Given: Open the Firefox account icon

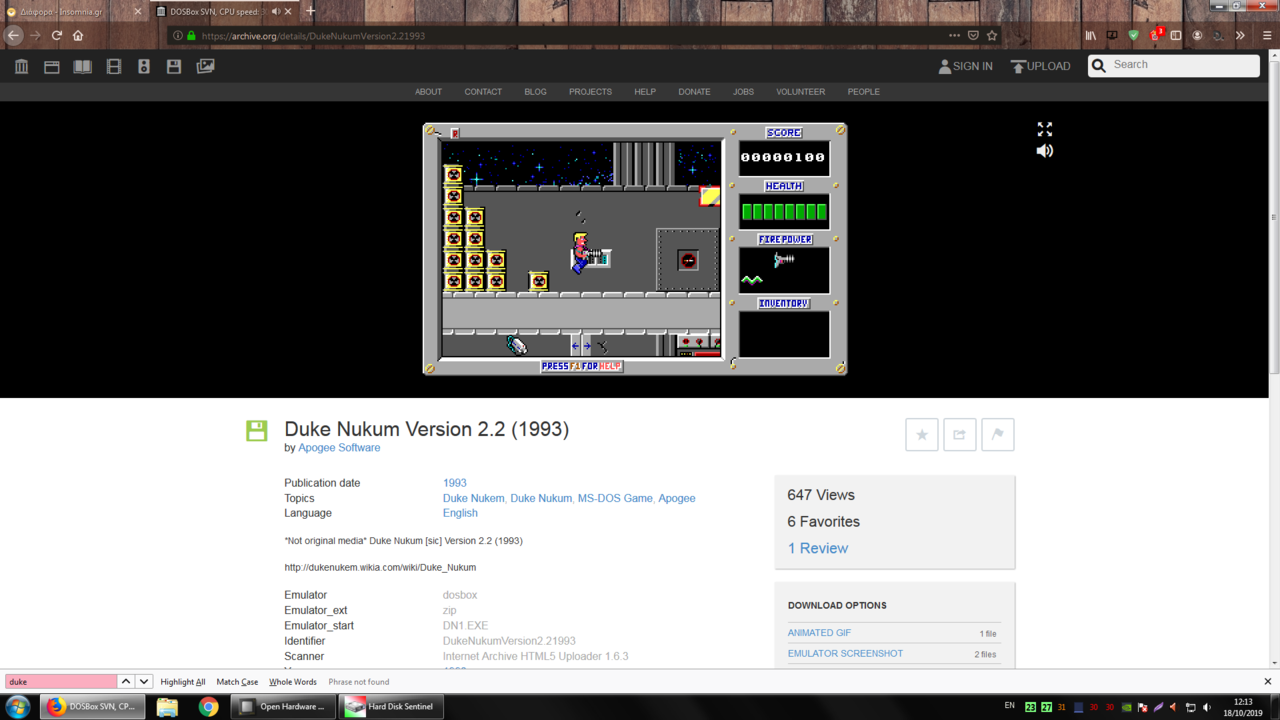Looking at the screenshot, I should (1197, 35).
